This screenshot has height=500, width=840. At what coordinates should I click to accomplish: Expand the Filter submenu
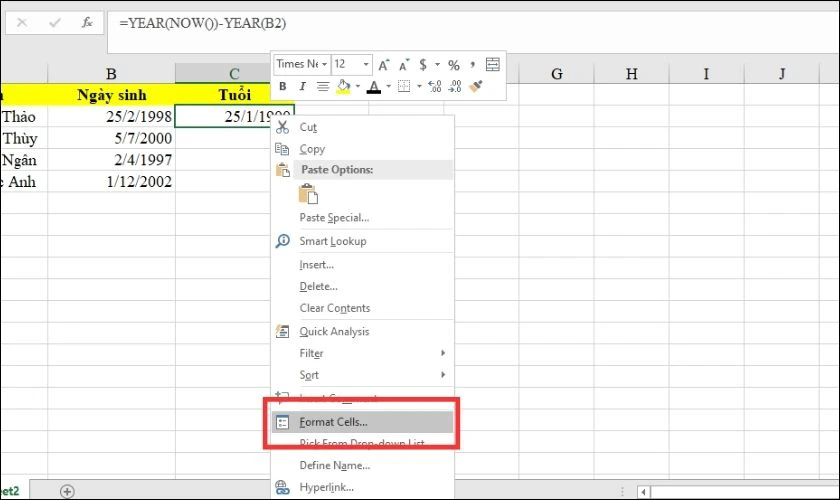point(362,353)
